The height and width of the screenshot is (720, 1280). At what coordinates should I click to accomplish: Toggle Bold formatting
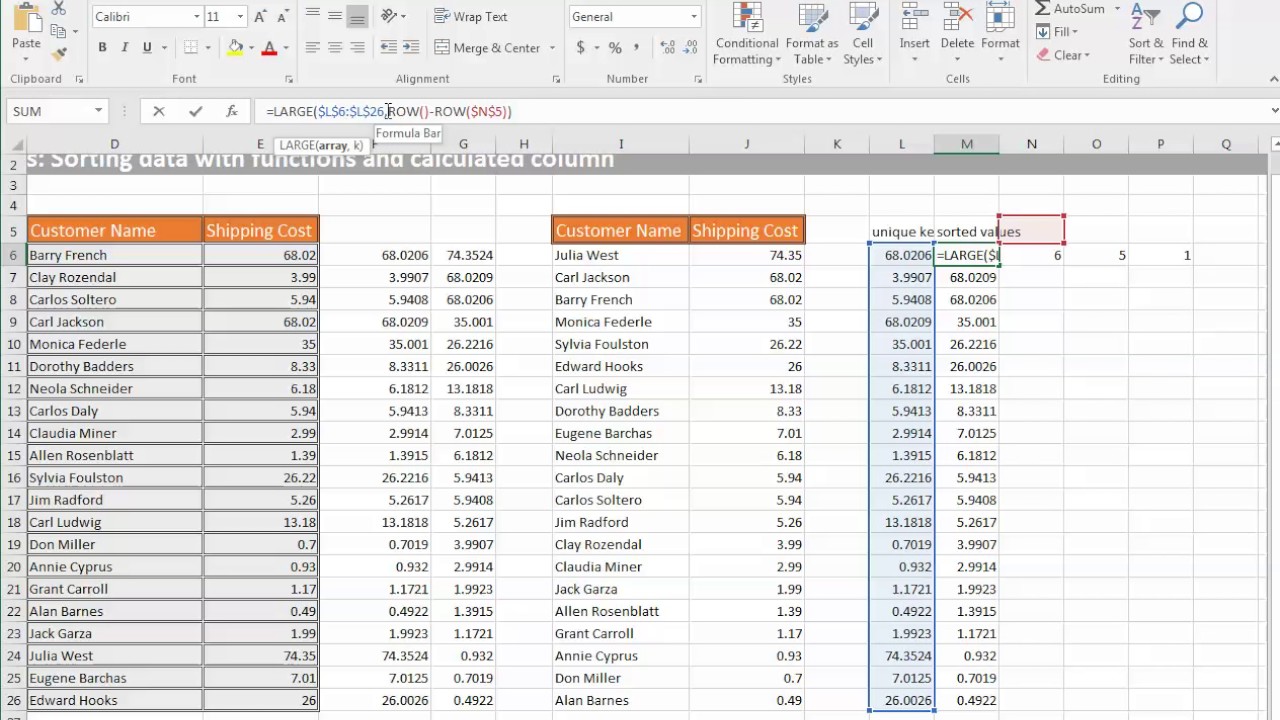click(x=102, y=48)
